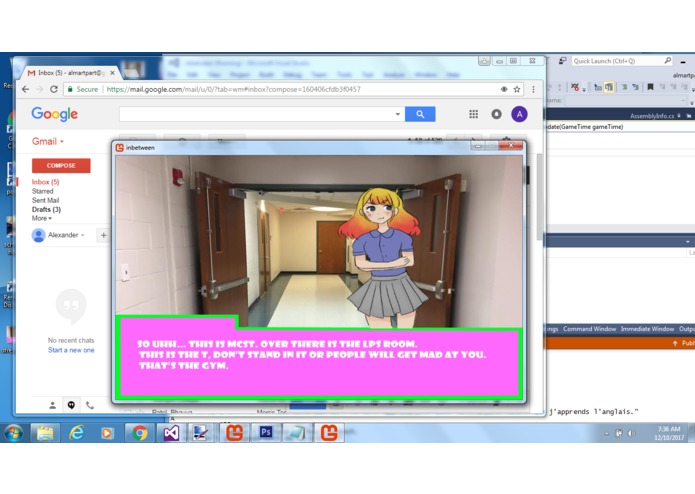Click Publish in Visual Studio status bar

click(683, 343)
